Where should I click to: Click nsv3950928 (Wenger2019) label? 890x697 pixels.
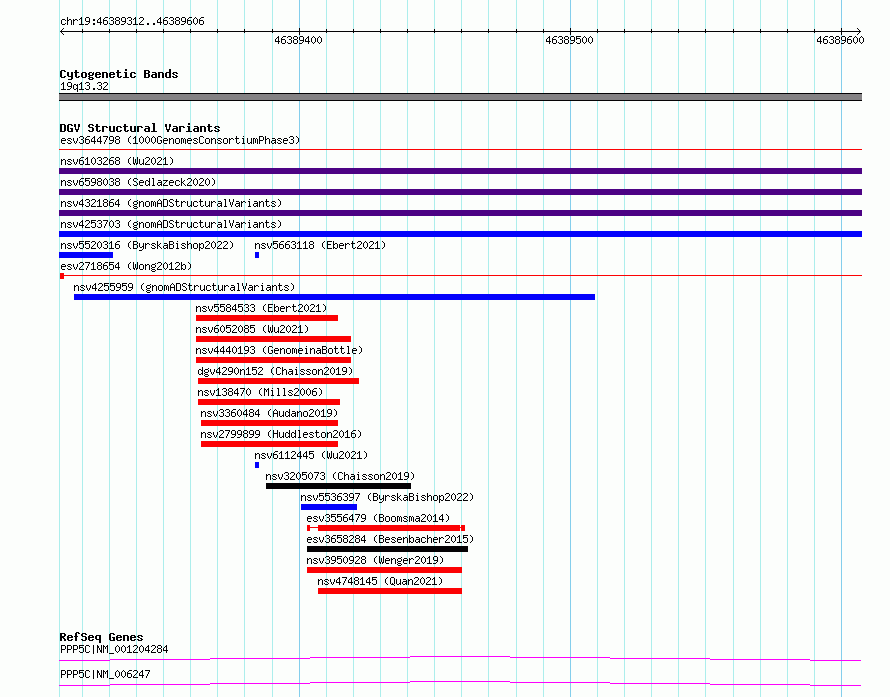375,560
